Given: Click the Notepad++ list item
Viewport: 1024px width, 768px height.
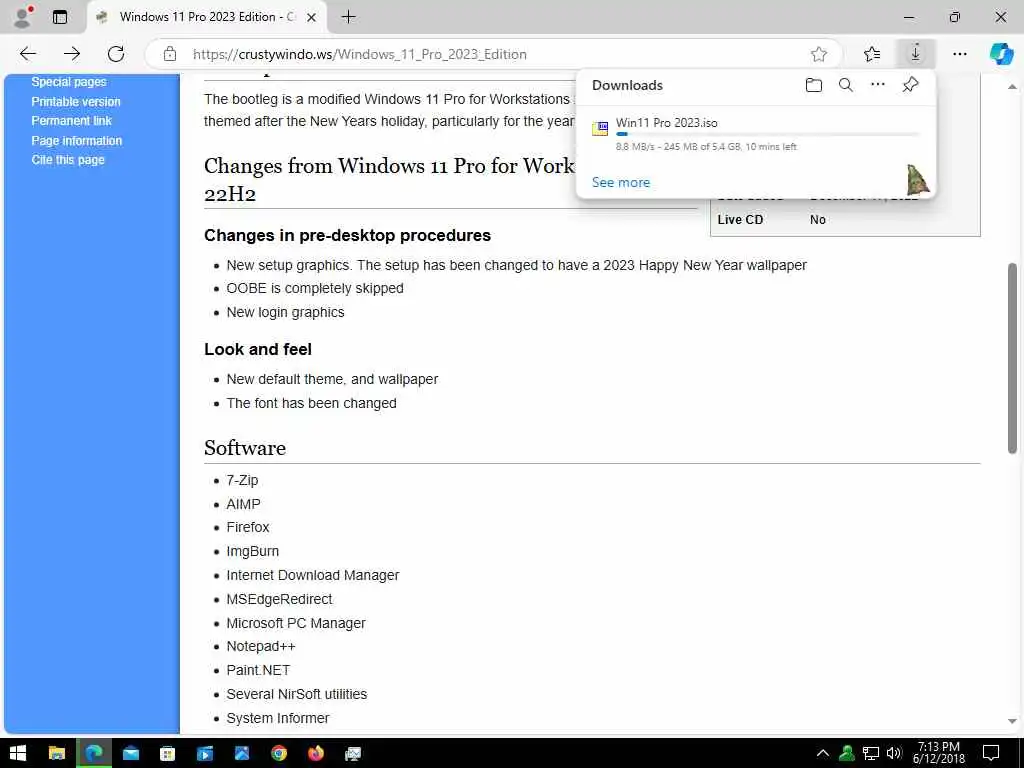Looking at the screenshot, I should click(261, 647).
